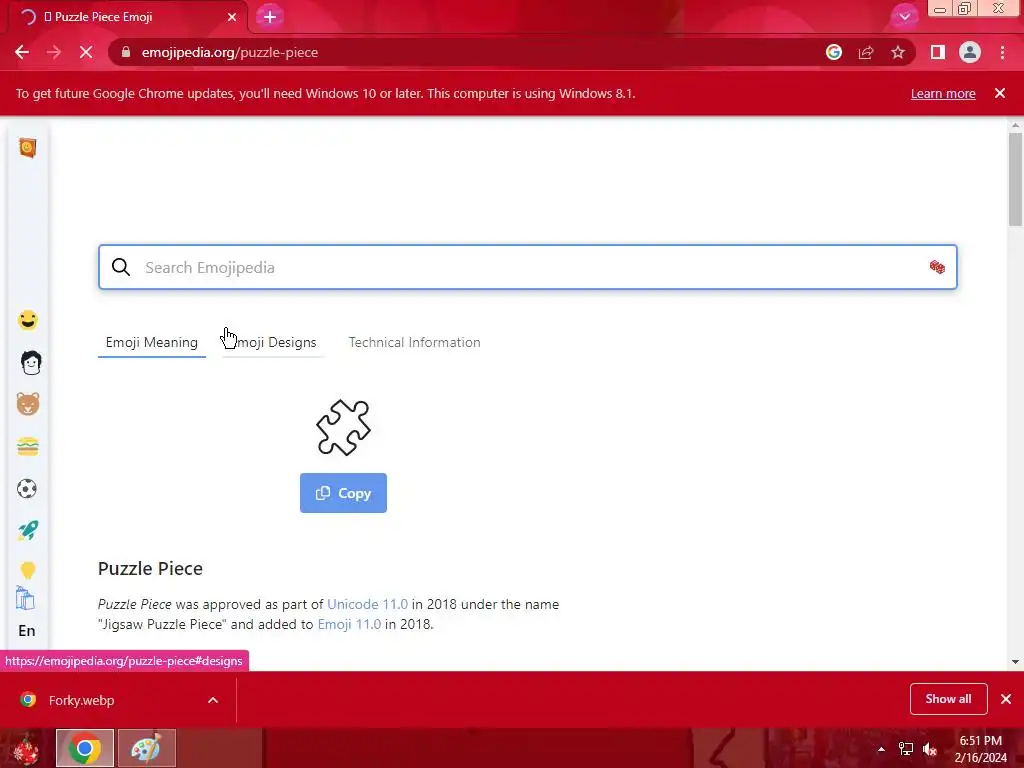Click the address bar URL emojipedia.org/puzzle-piece
Viewport: 1024px width, 768px height.
tap(230, 52)
